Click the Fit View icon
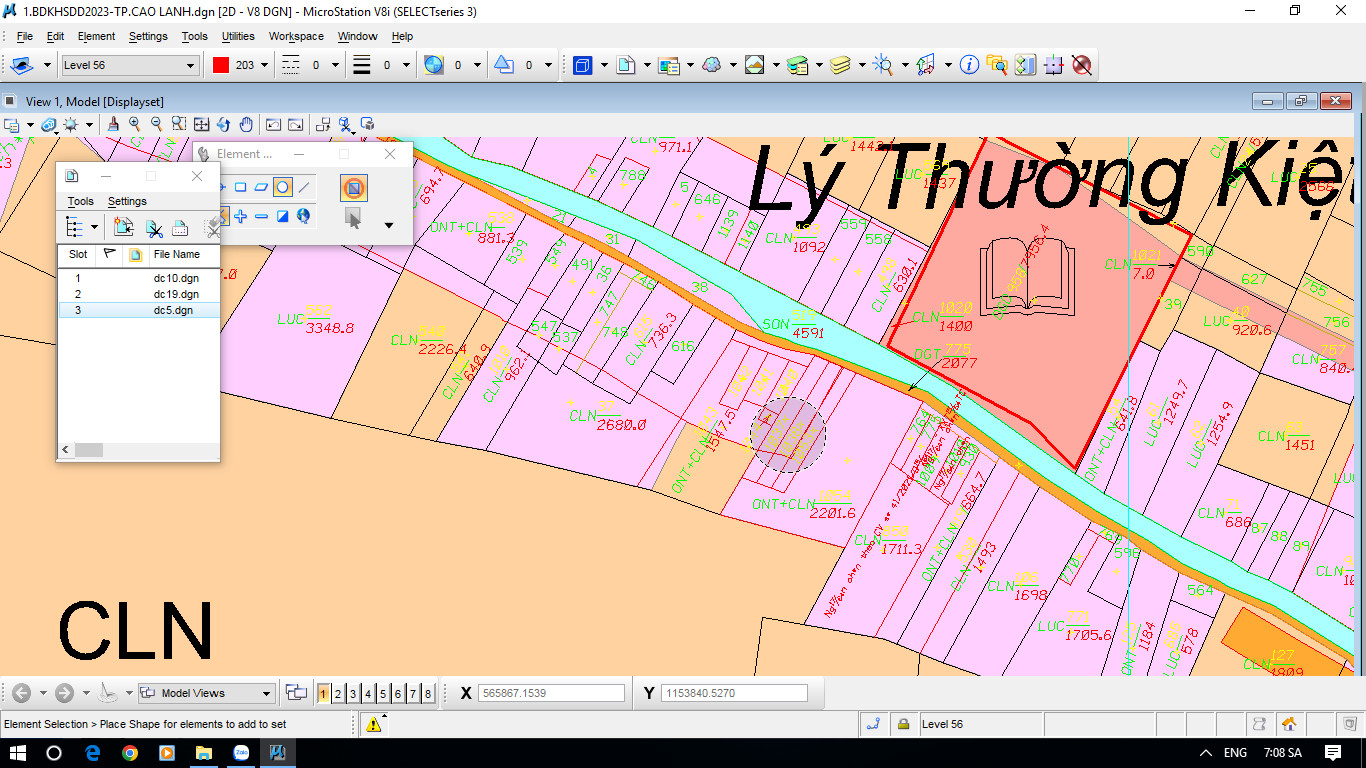1366x768 pixels. [201, 125]
